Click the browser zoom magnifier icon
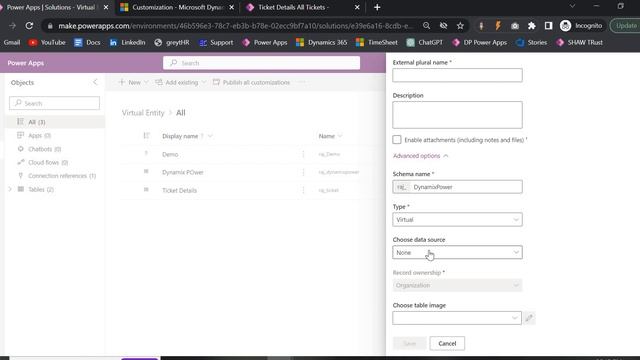The height and width of the screenshot is (360, 640). coord(427,26)
